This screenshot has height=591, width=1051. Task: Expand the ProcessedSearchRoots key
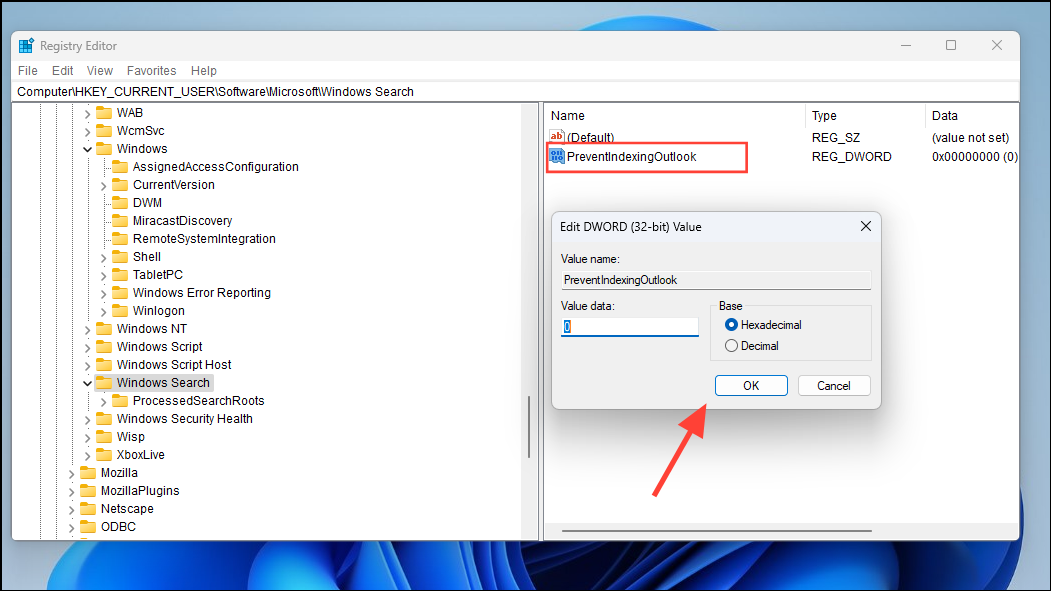click(103, 401)
